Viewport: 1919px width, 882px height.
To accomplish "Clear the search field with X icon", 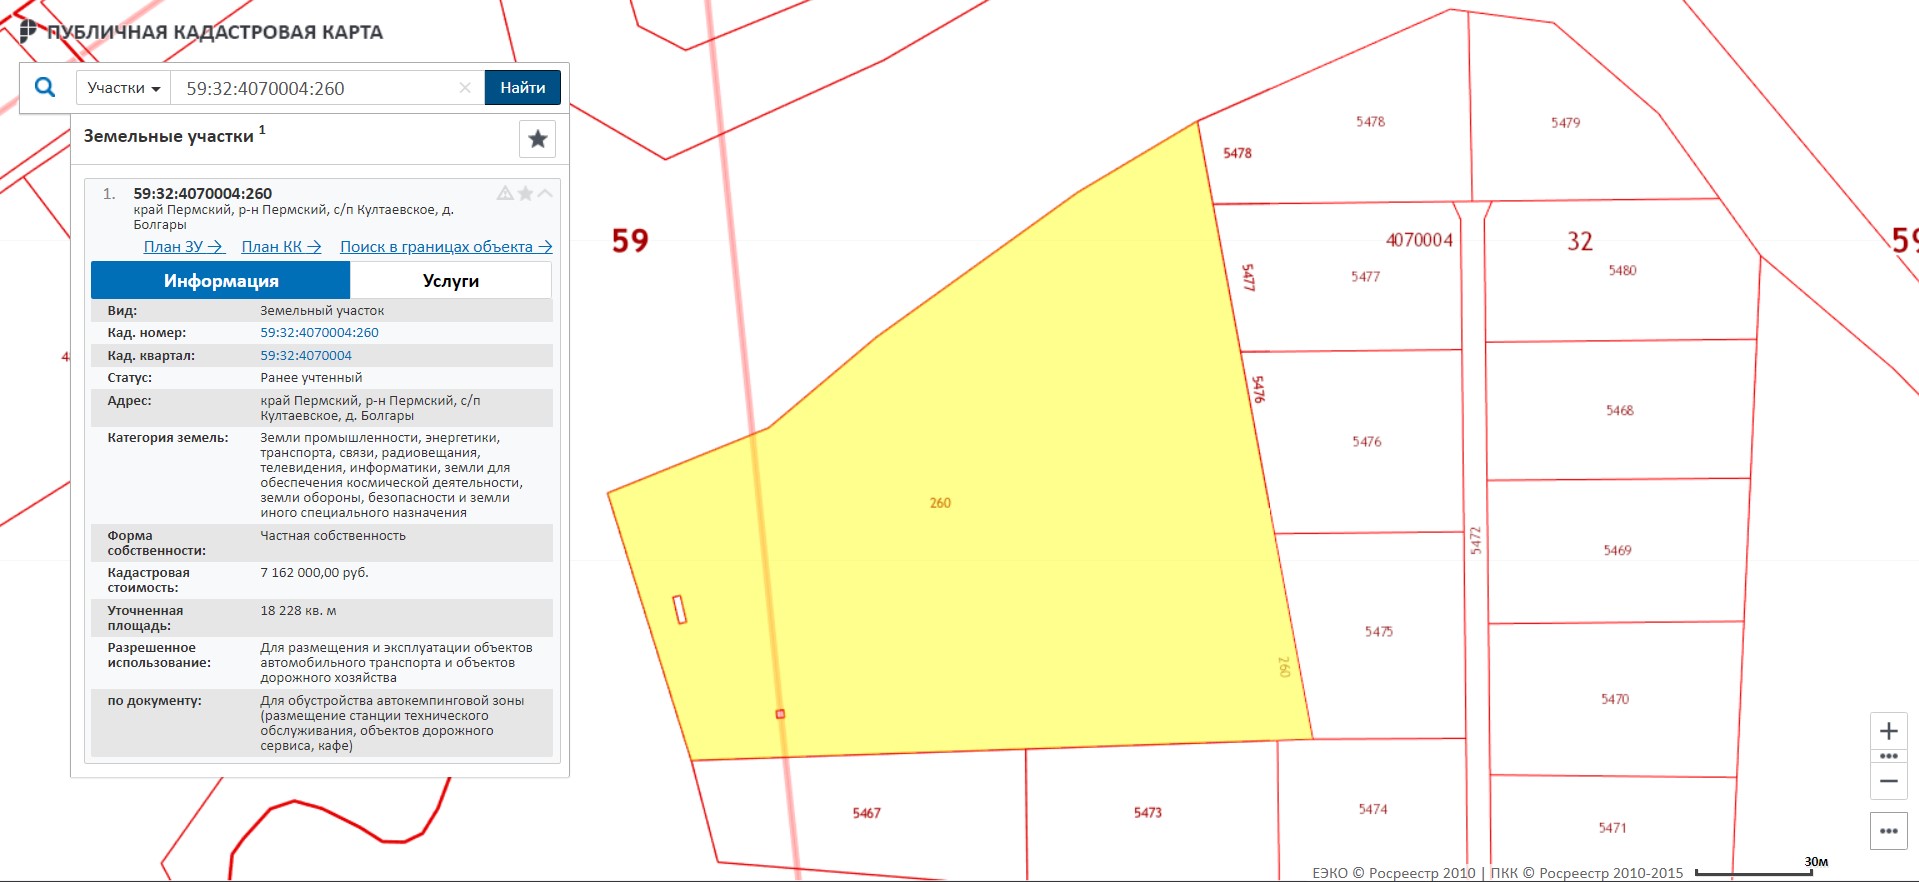I will tap(465, 88).
